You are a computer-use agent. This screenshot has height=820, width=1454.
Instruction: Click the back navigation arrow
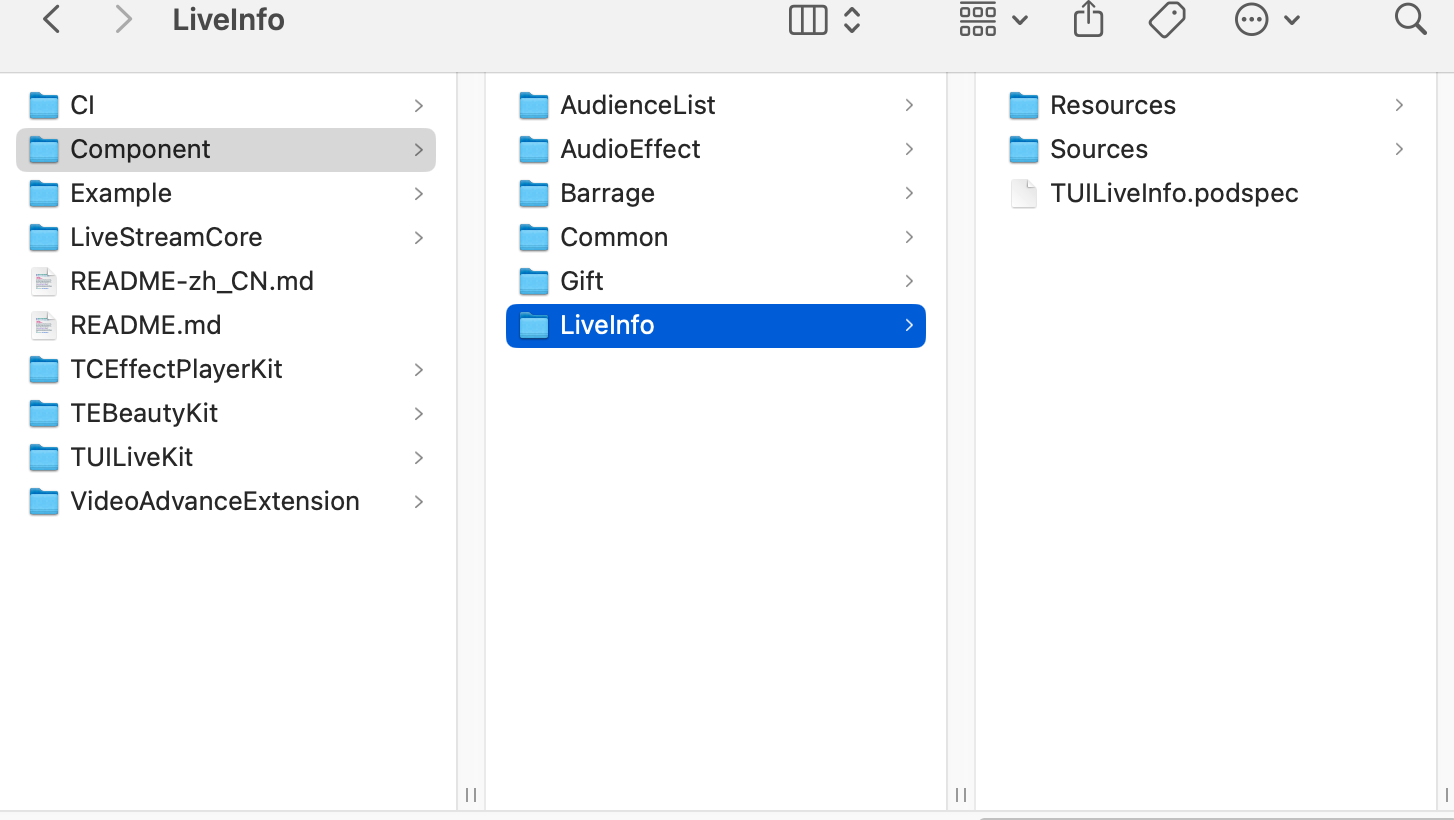pos(52,19)
